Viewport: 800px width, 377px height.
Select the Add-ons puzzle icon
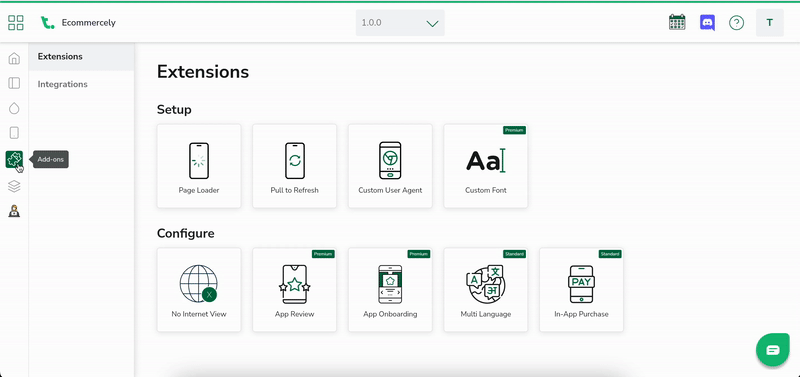pyautogui.click(x=14, y=160)
